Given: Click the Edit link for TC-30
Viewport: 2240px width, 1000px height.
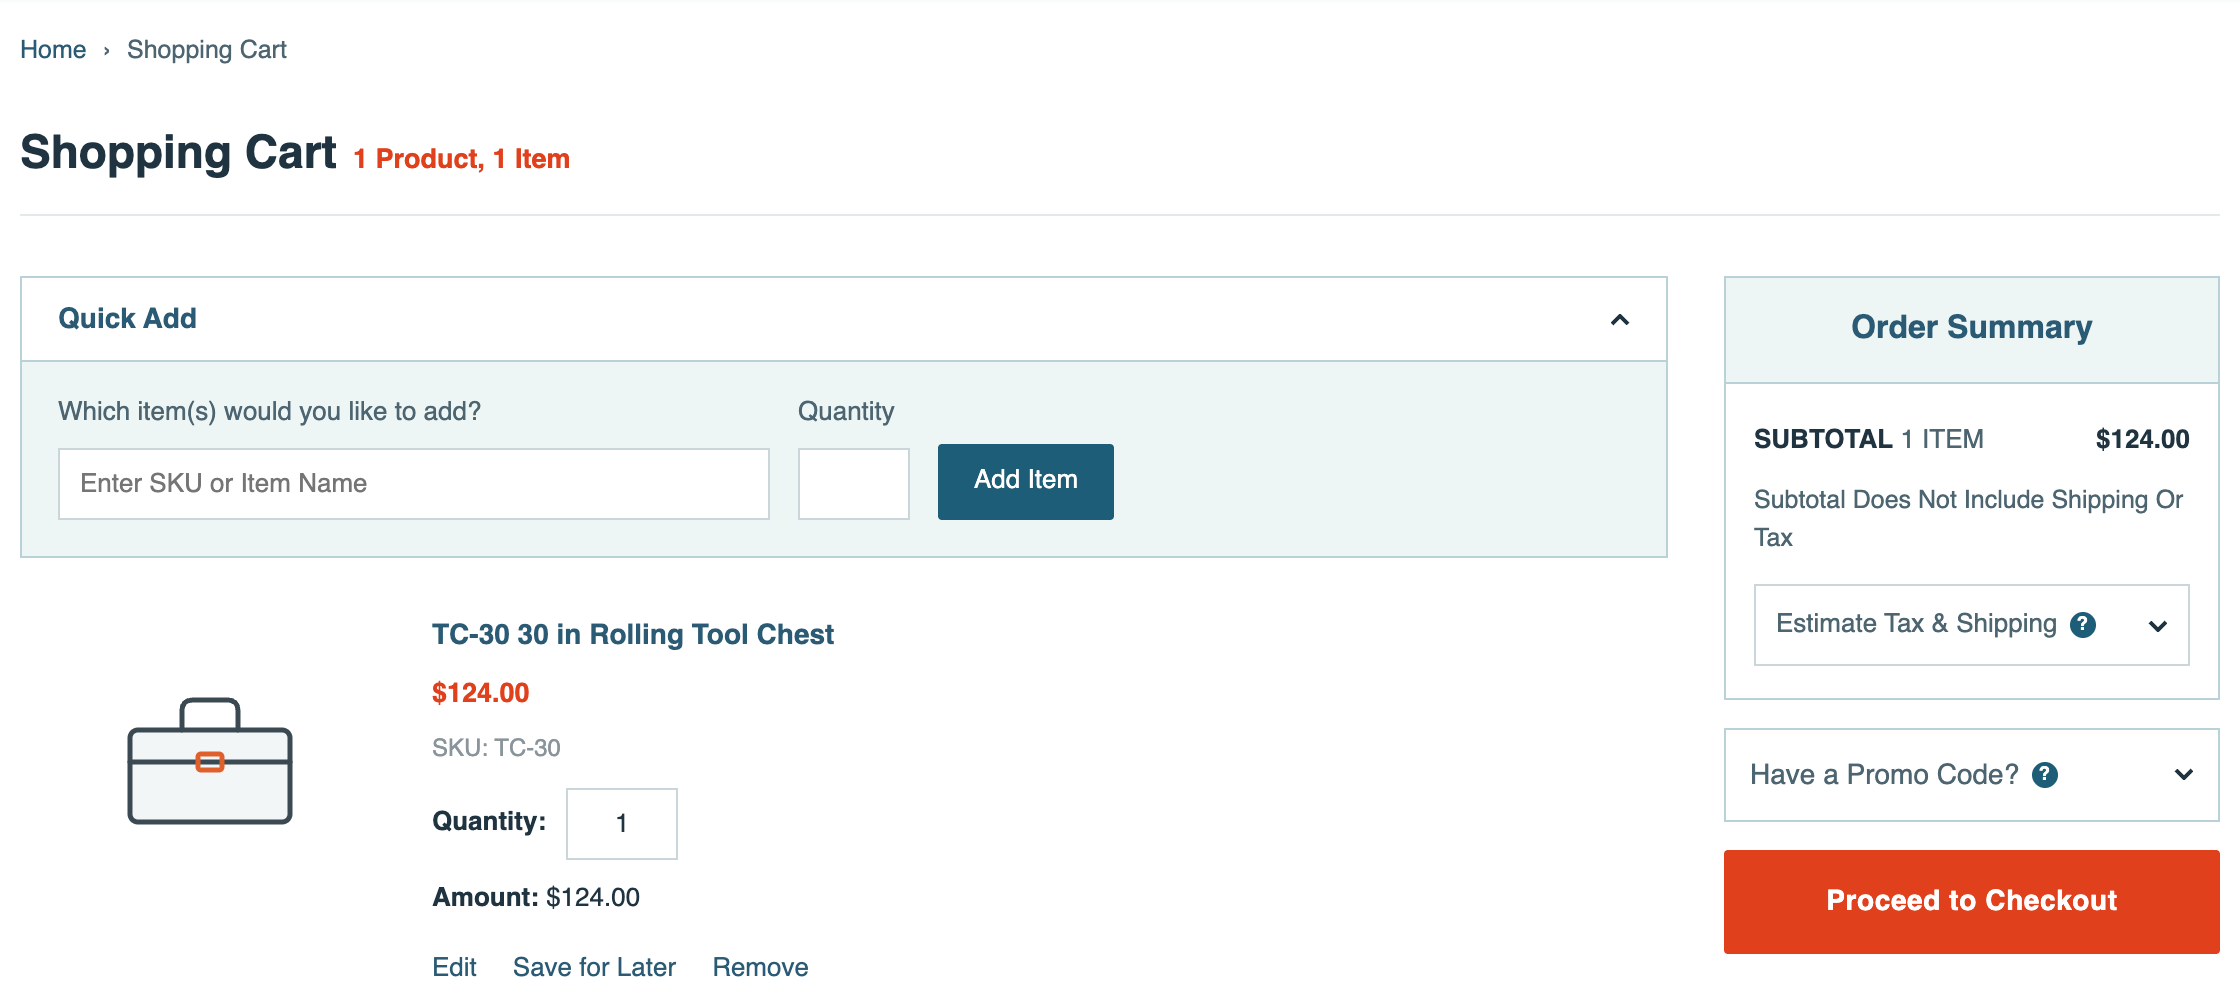Looking at the screenshot, I should (454, 967).
